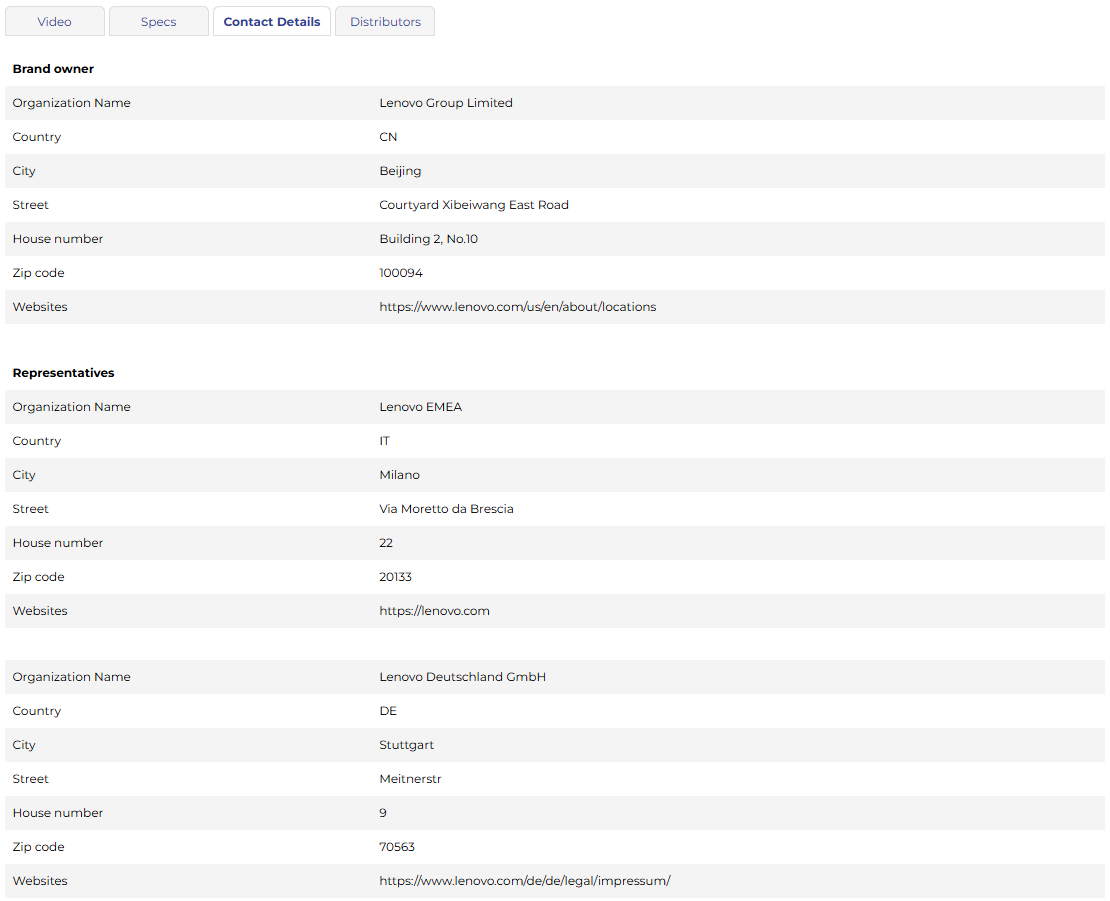Click the country value DE
The image size is (1110, 901).
[x=388, y=711]
